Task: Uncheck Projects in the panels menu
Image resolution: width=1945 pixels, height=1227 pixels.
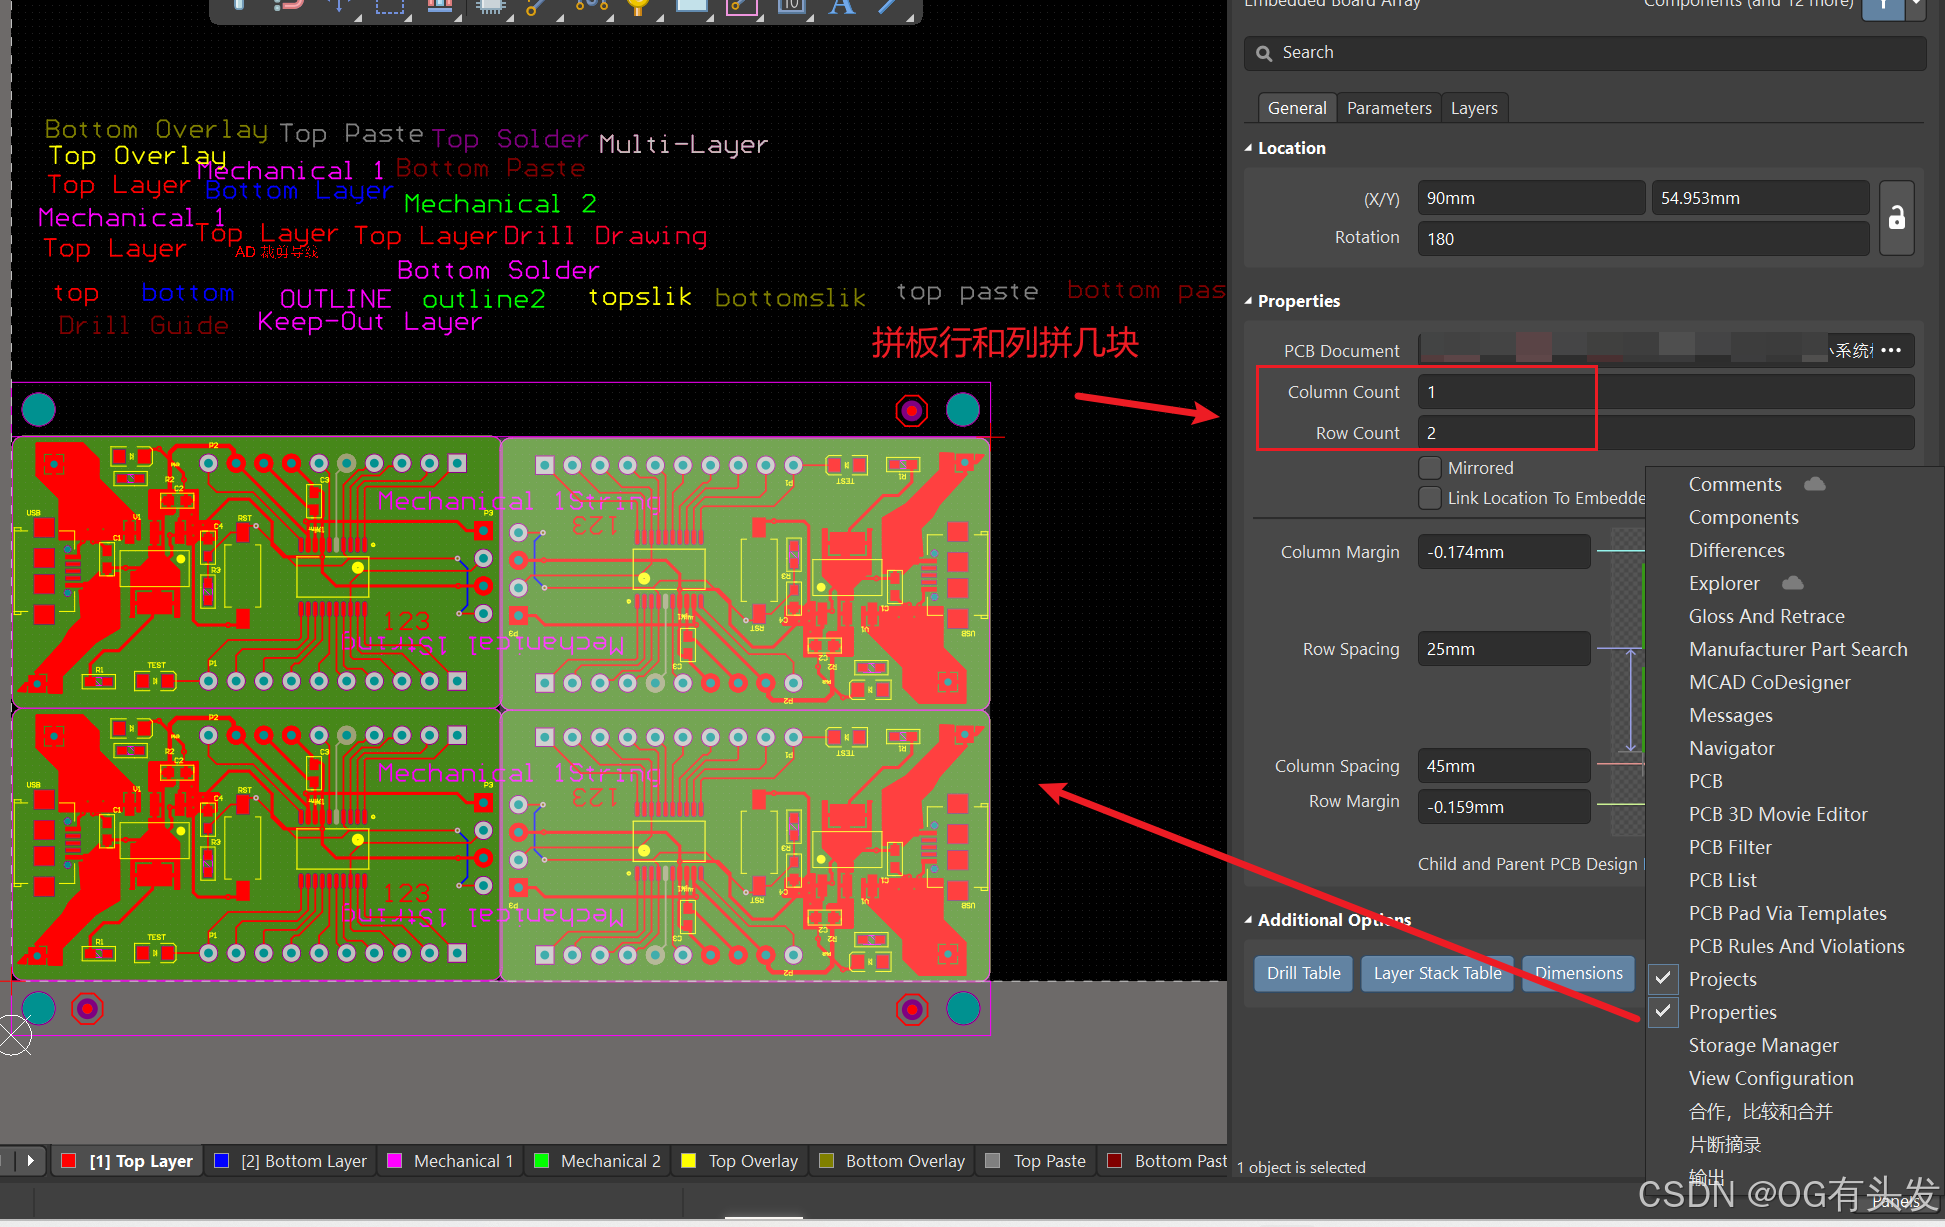Action: point(1722,979)
